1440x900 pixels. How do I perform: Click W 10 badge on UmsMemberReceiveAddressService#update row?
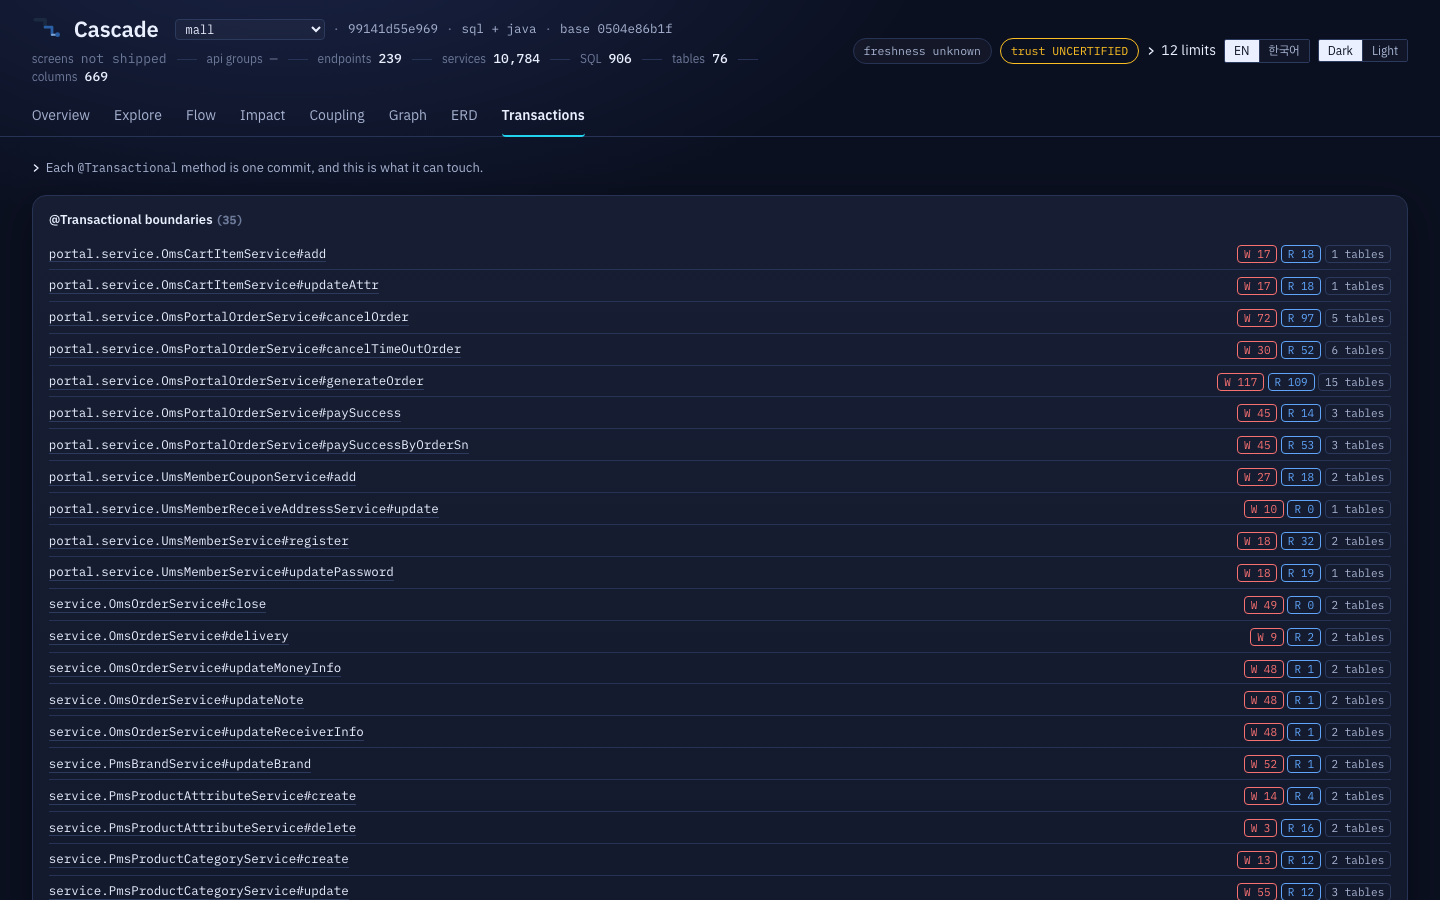click(1264, 509)
